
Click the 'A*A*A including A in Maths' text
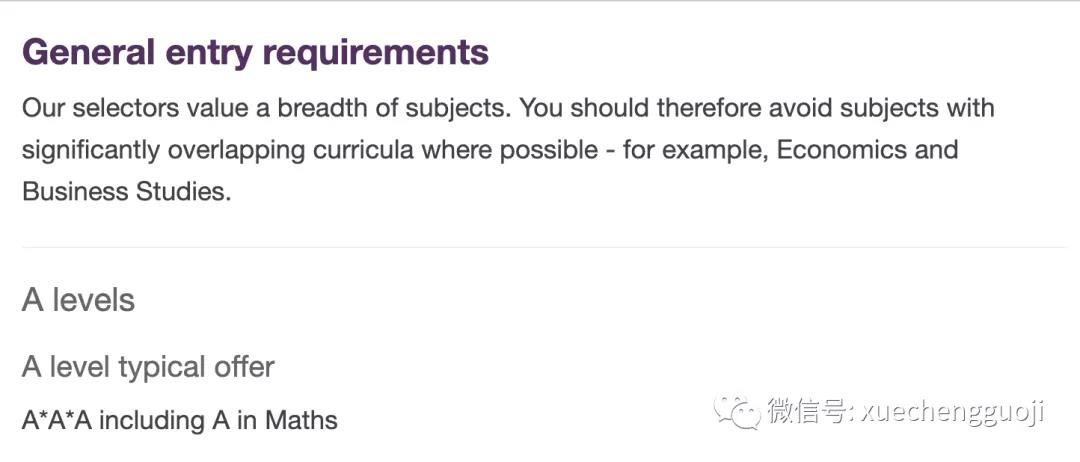click(x=180, y=420)
